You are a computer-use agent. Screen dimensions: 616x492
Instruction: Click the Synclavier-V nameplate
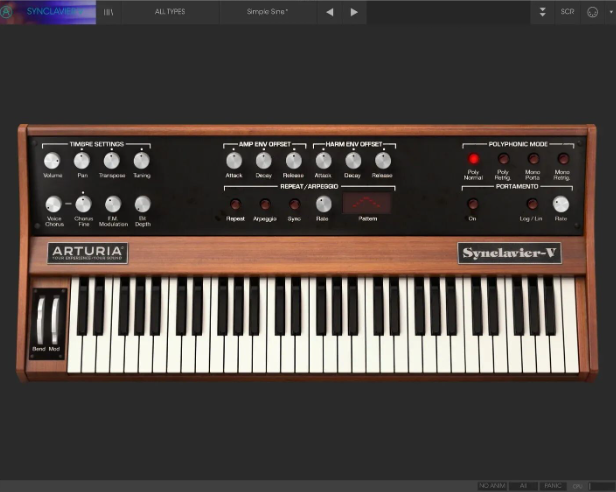(x=510, y=253)
